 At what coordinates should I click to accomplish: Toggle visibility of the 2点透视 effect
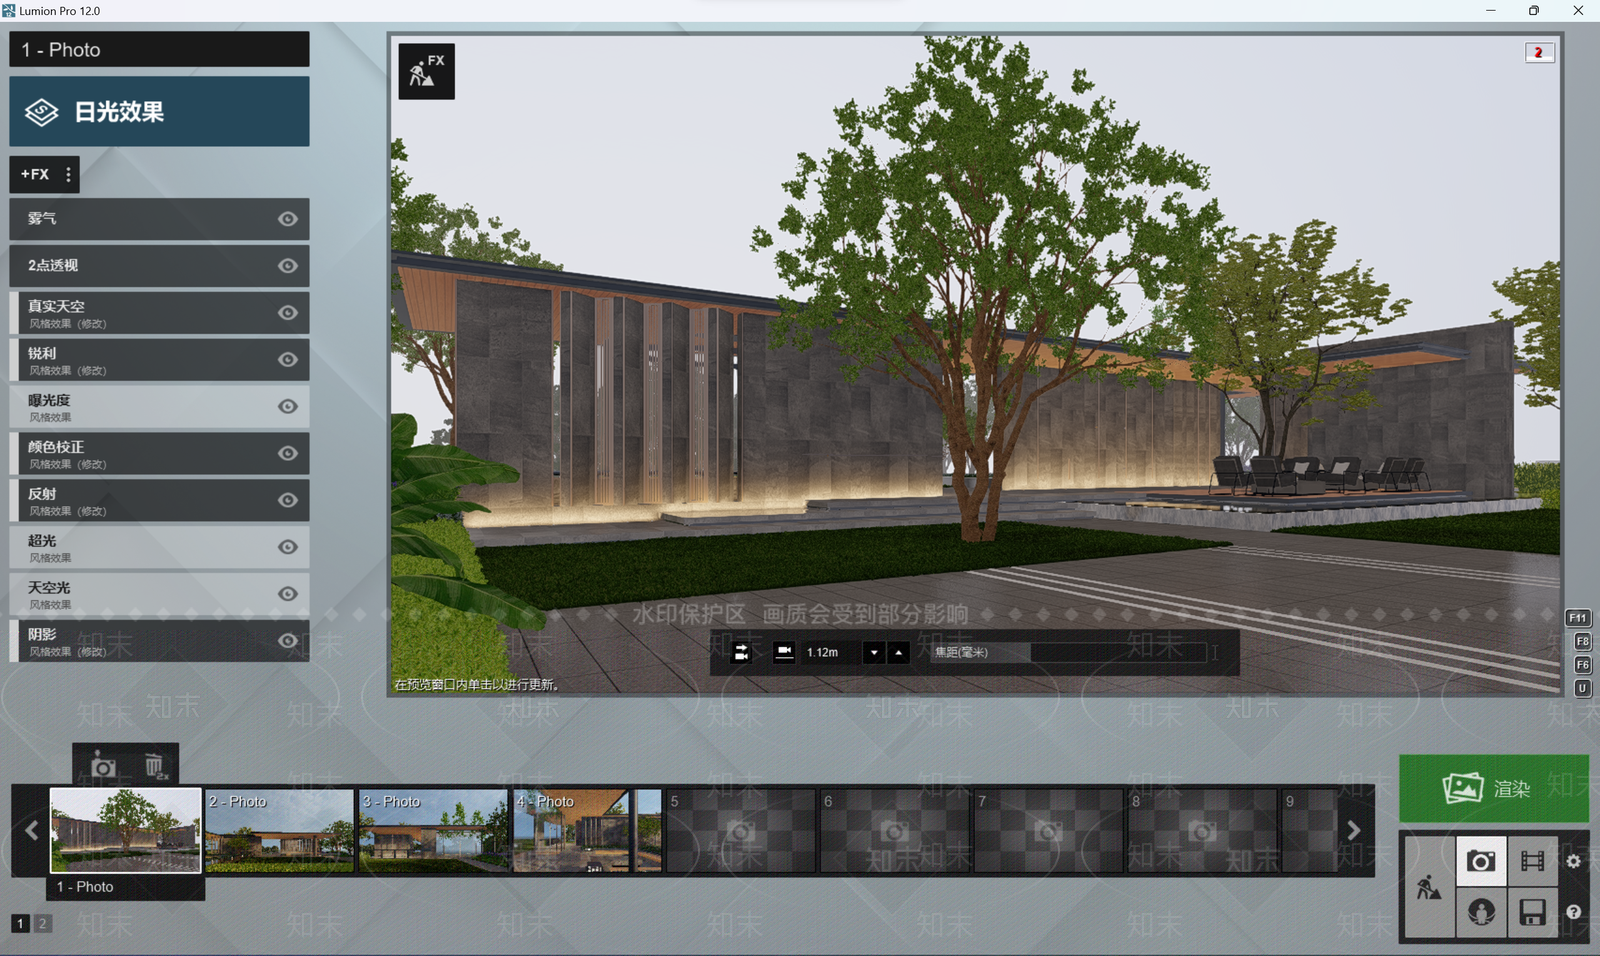[288, 266]
